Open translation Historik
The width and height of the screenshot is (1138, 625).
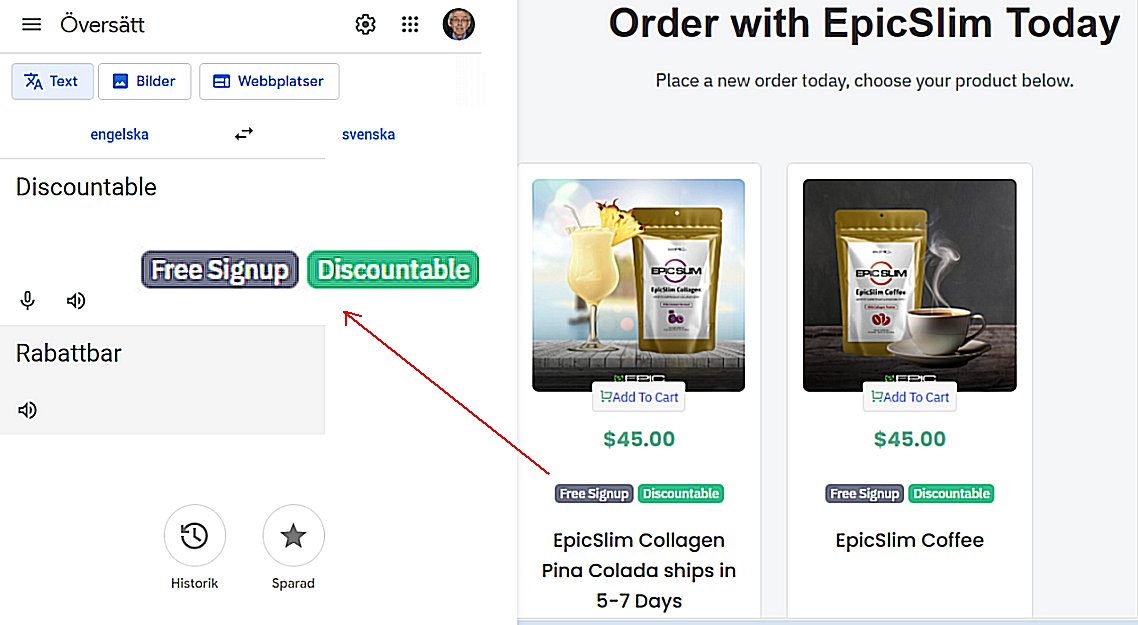pyautogui.click(x=195, y=536)
